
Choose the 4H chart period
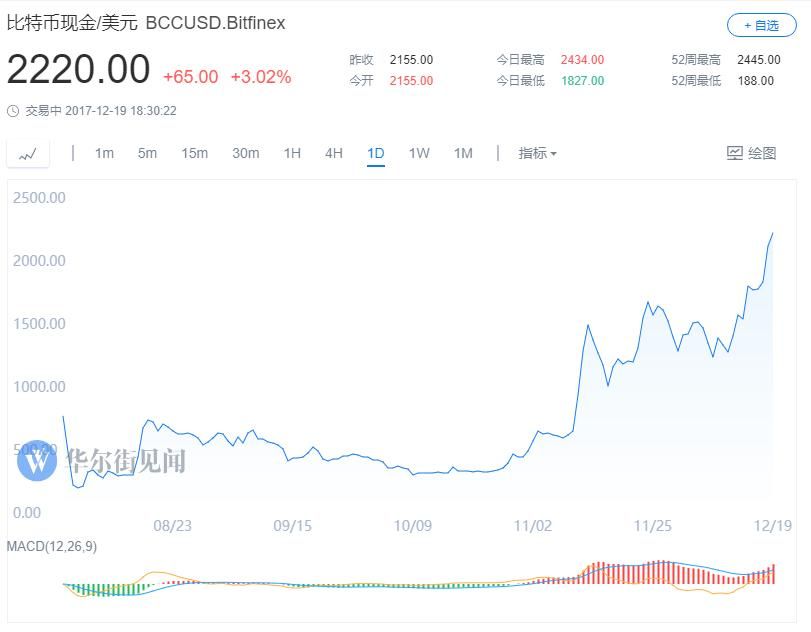pyautogui.click(x=334, y=153)
